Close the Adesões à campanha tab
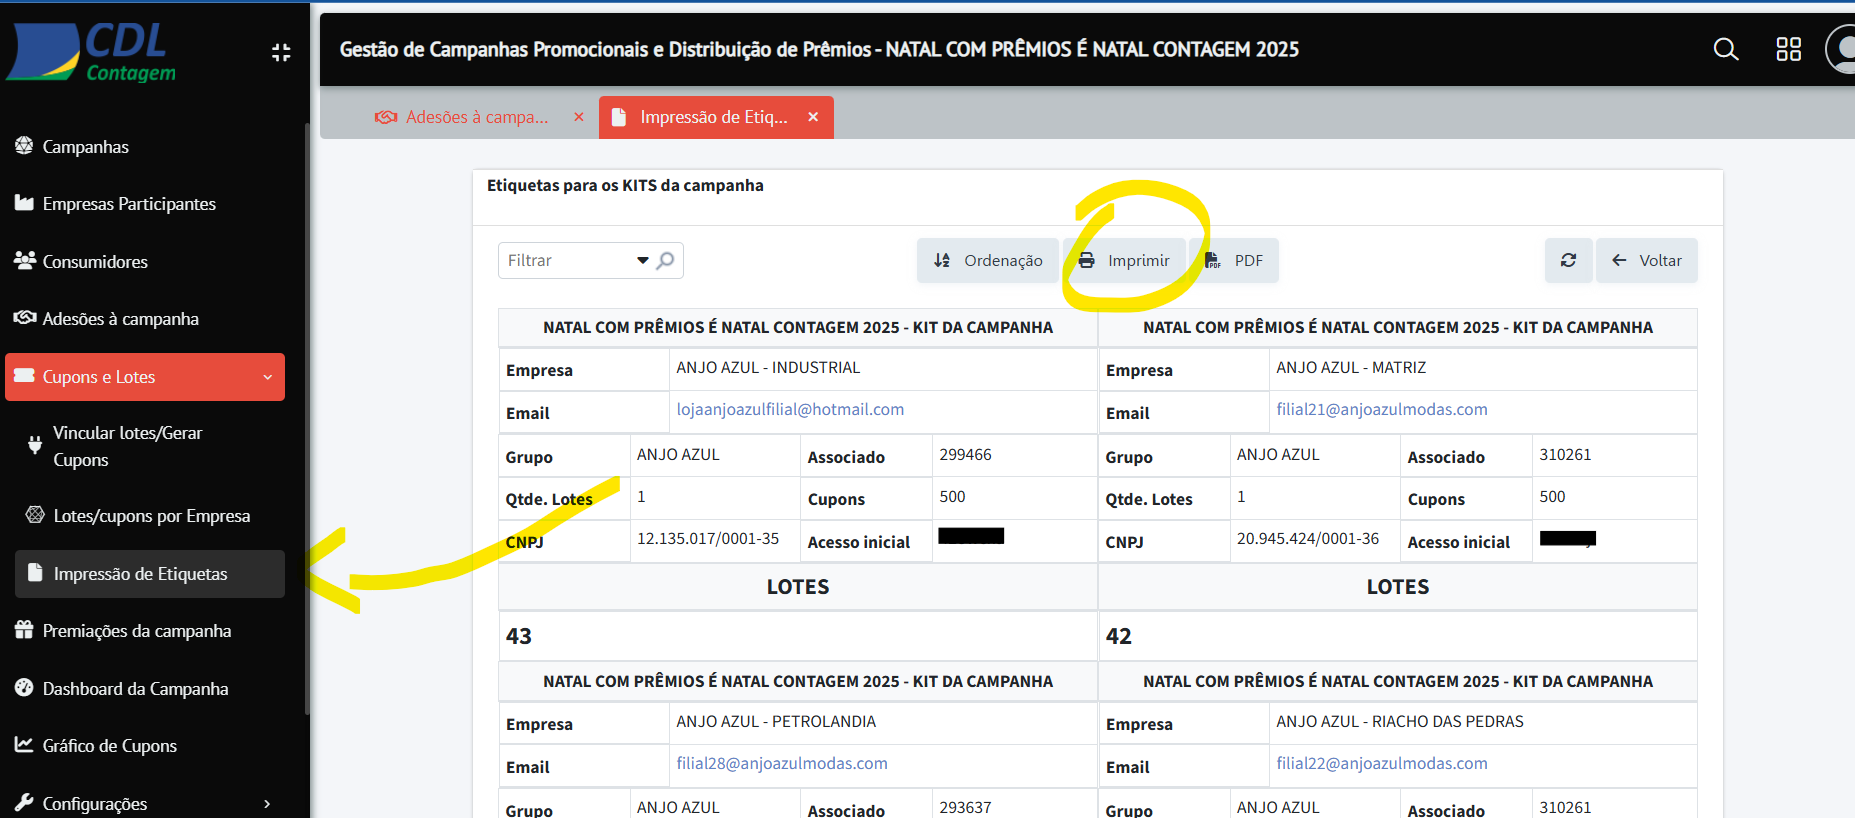 click(579, 117)
